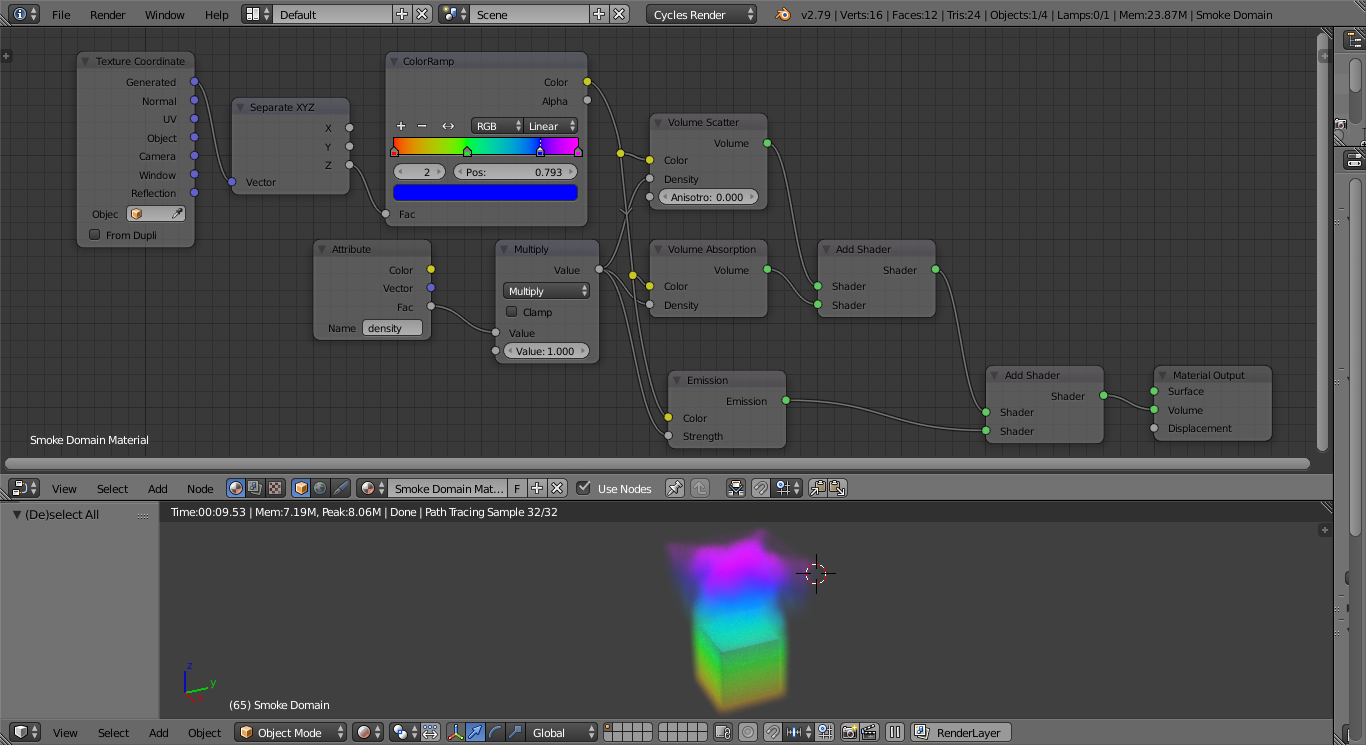Collapse the Emission node triangle
This screenshot has height=745, width=1366.
[677, 381]
